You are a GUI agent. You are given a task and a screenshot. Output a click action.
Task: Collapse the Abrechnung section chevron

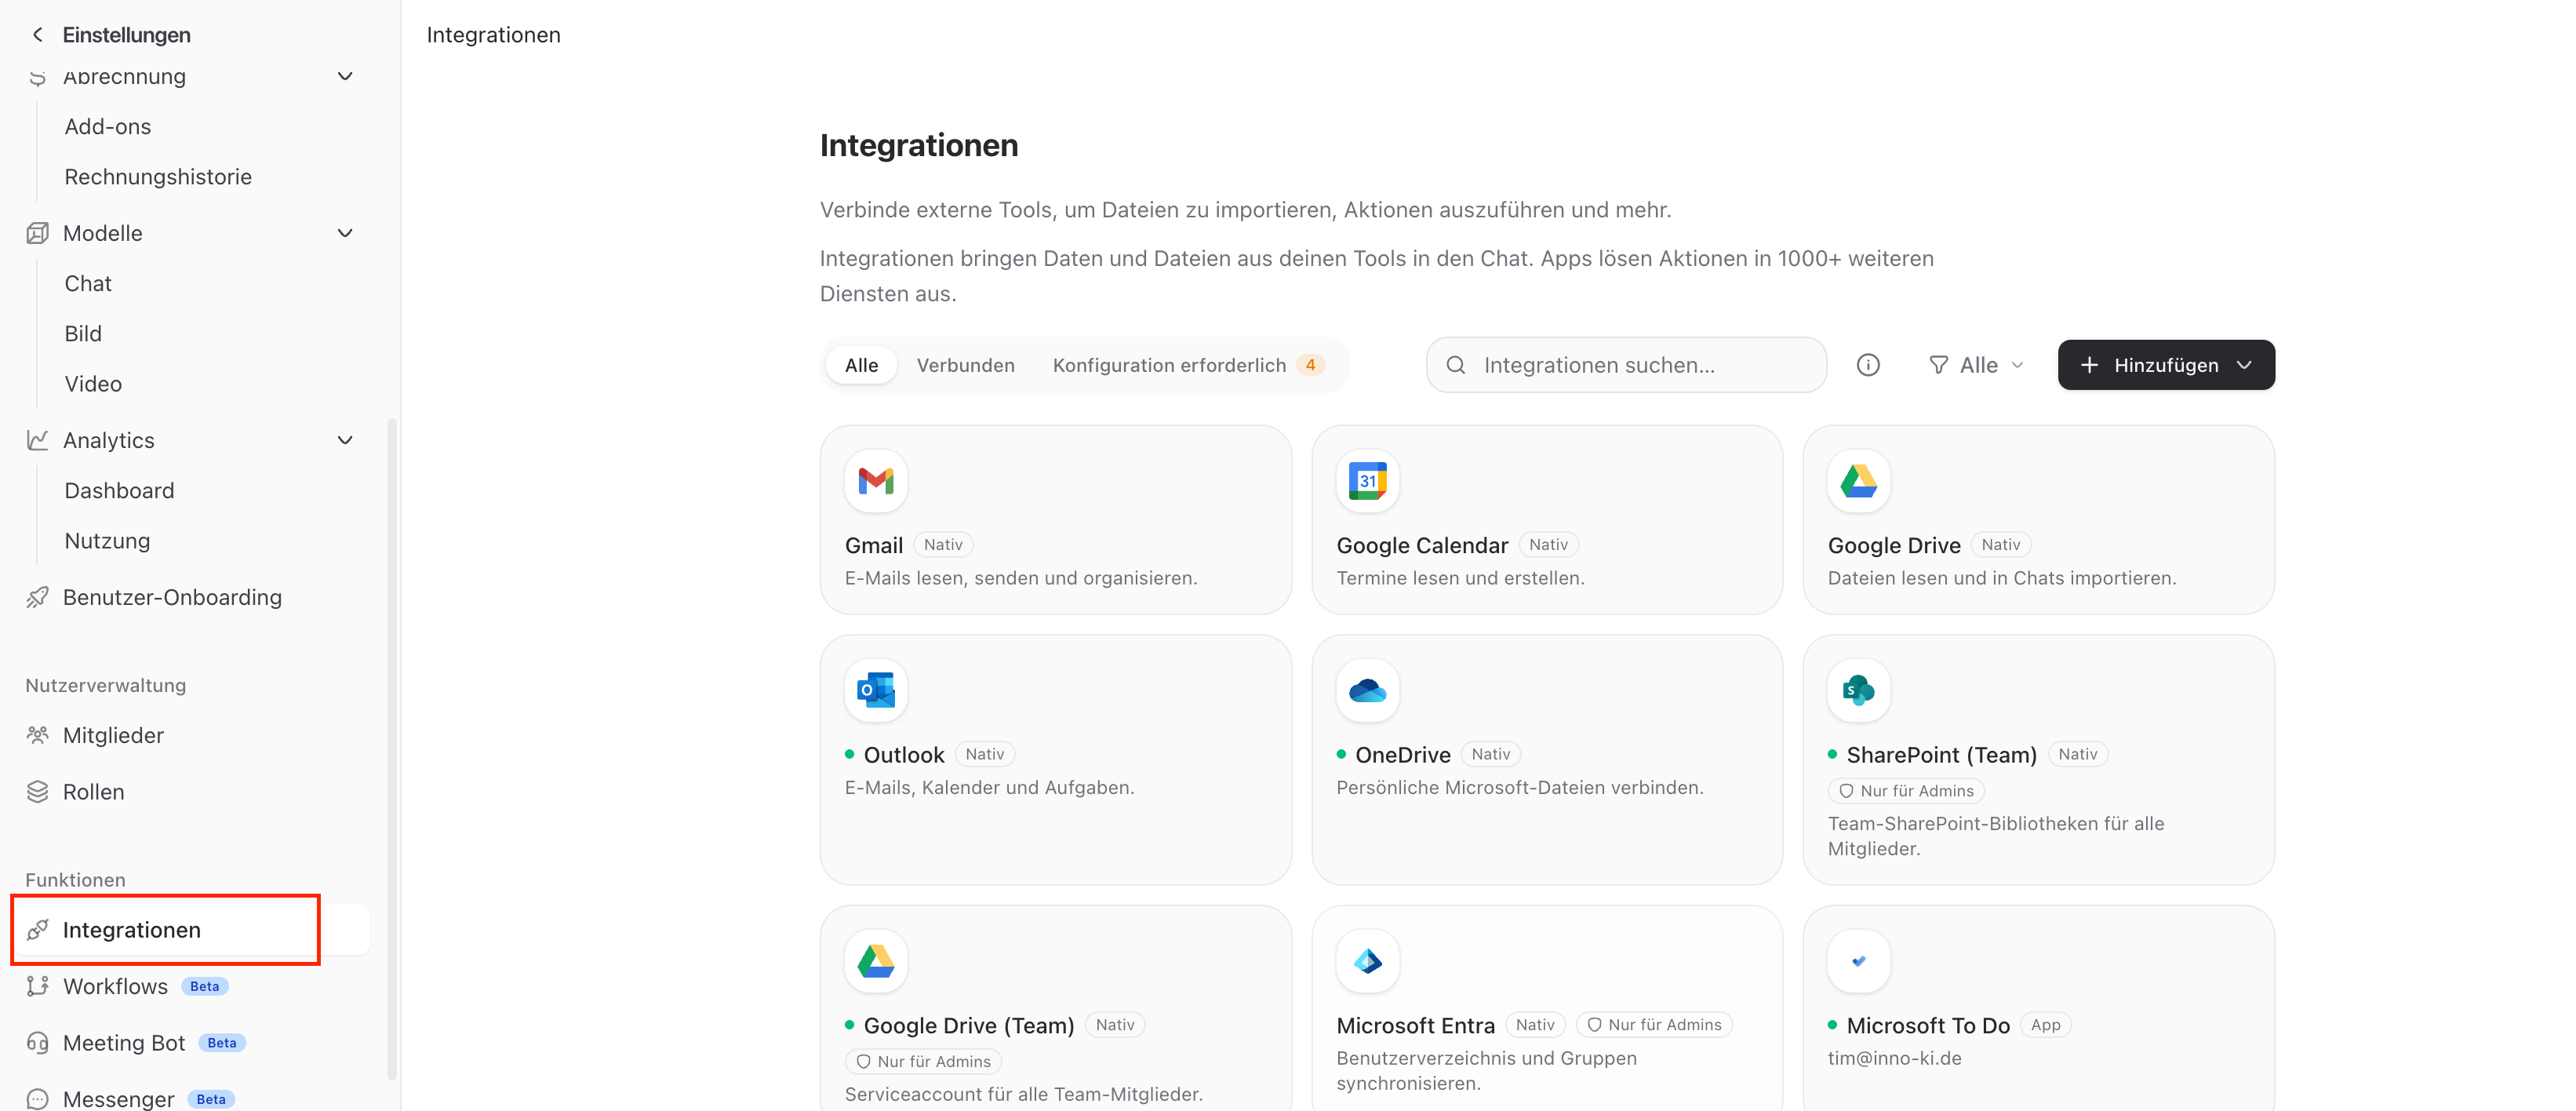(345, 76)
